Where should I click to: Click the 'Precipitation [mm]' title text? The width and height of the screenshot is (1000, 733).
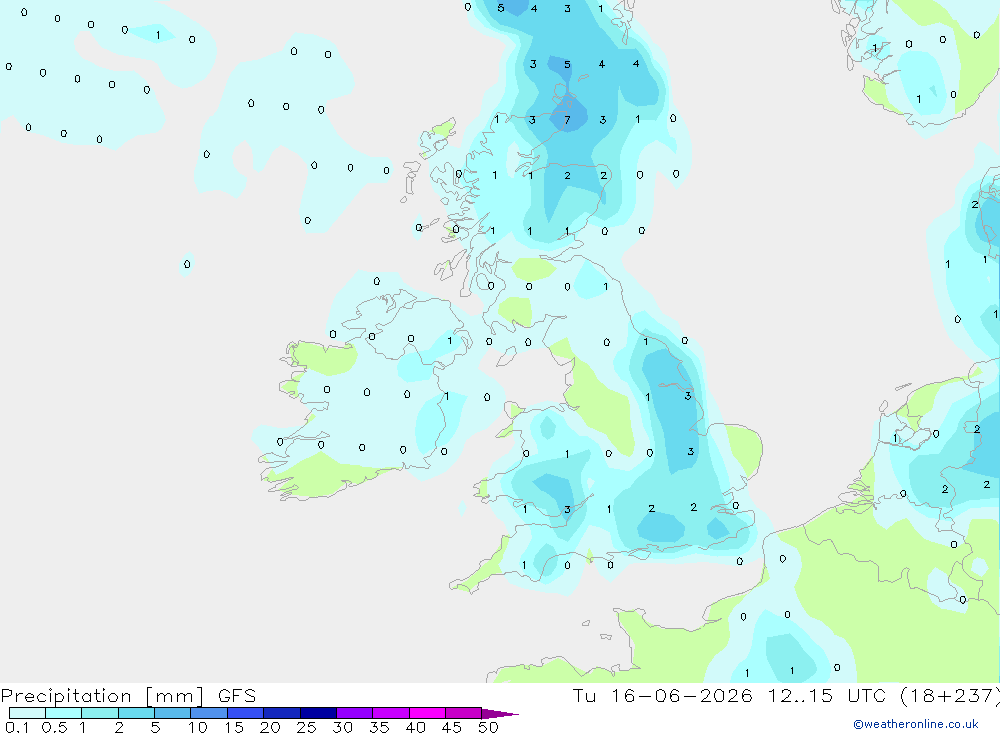(102, 696)
